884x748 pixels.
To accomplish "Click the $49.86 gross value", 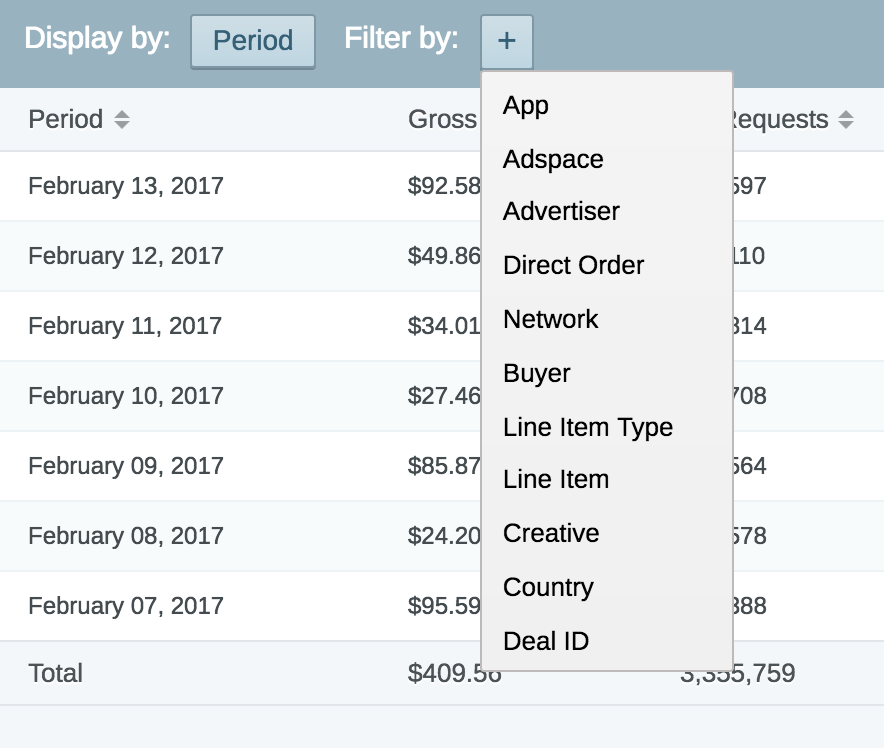I will pos(444,256).
